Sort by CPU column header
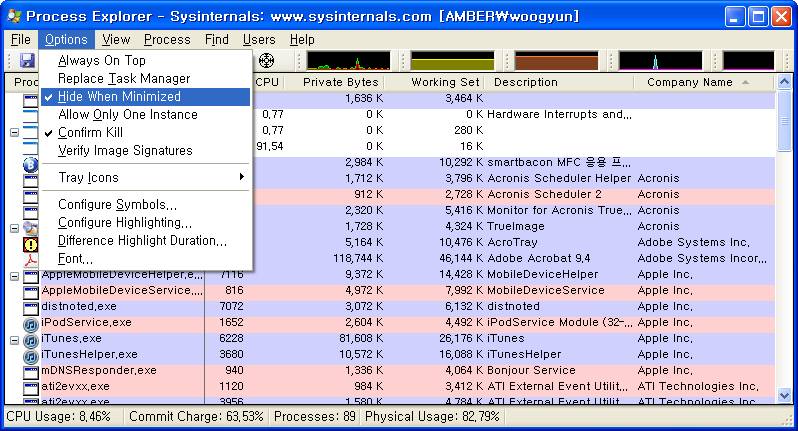This screenshot has height=431, width=798. click(268, 82)
